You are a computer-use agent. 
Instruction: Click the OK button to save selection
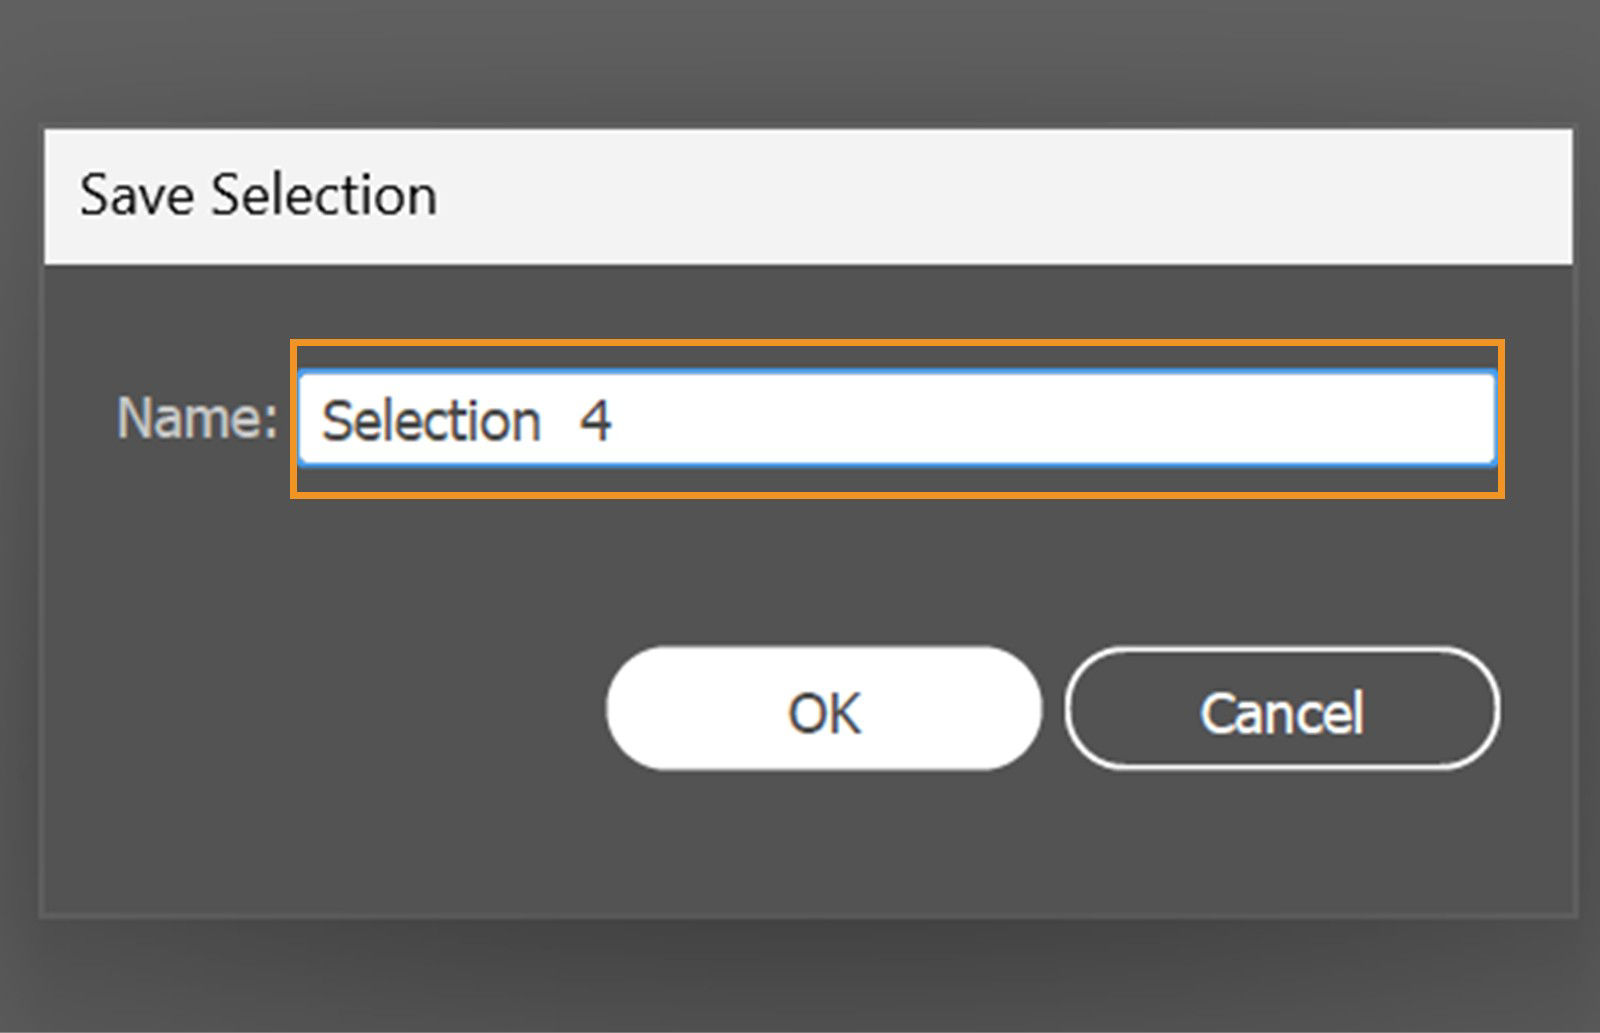(x=822, y=710)
